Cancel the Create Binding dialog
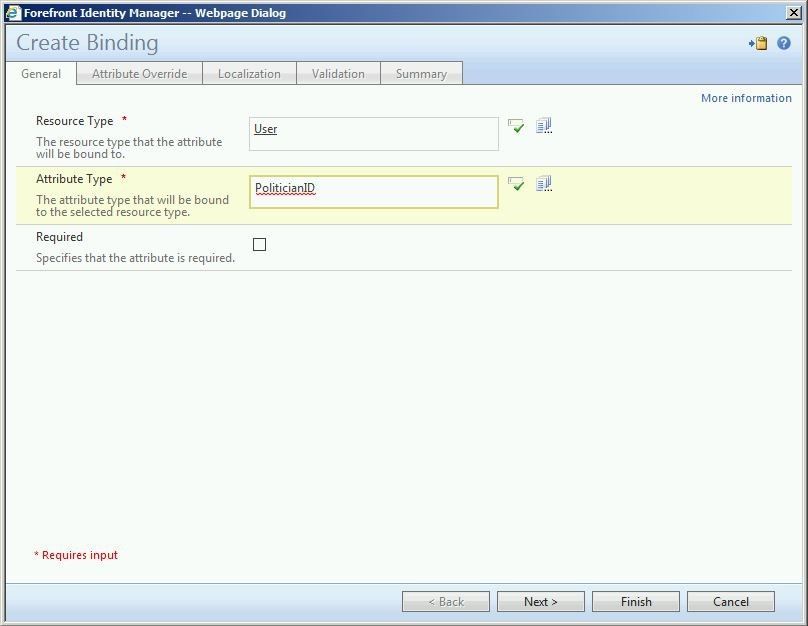 731,601
